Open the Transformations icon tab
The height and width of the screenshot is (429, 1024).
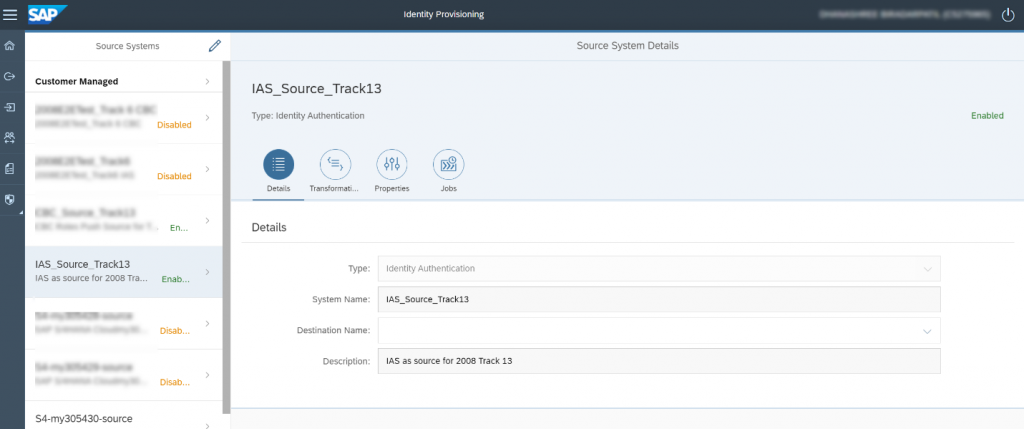pos(335,165)
